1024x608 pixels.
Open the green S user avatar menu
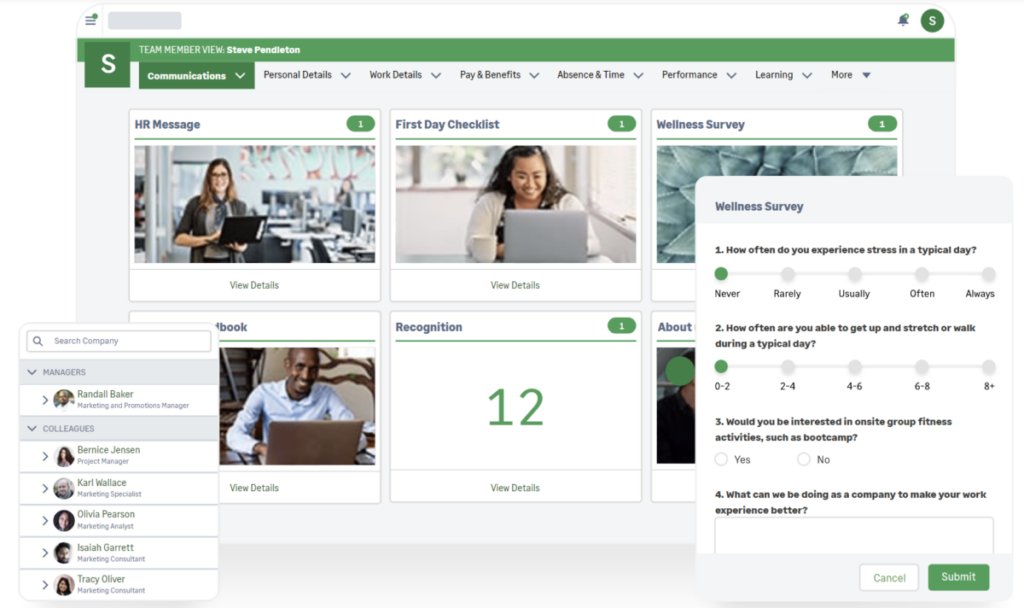[x=932, y=21]
